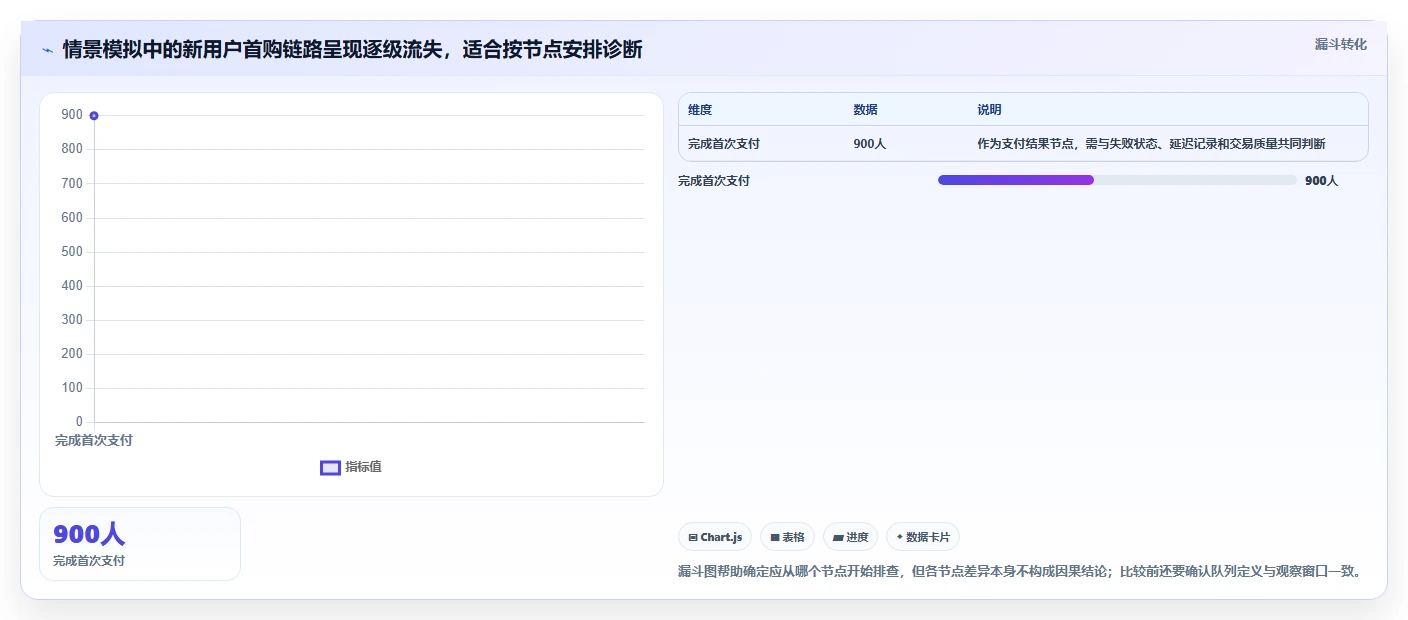
Task: Click the 900人 table cell
Action: point(869,144)
